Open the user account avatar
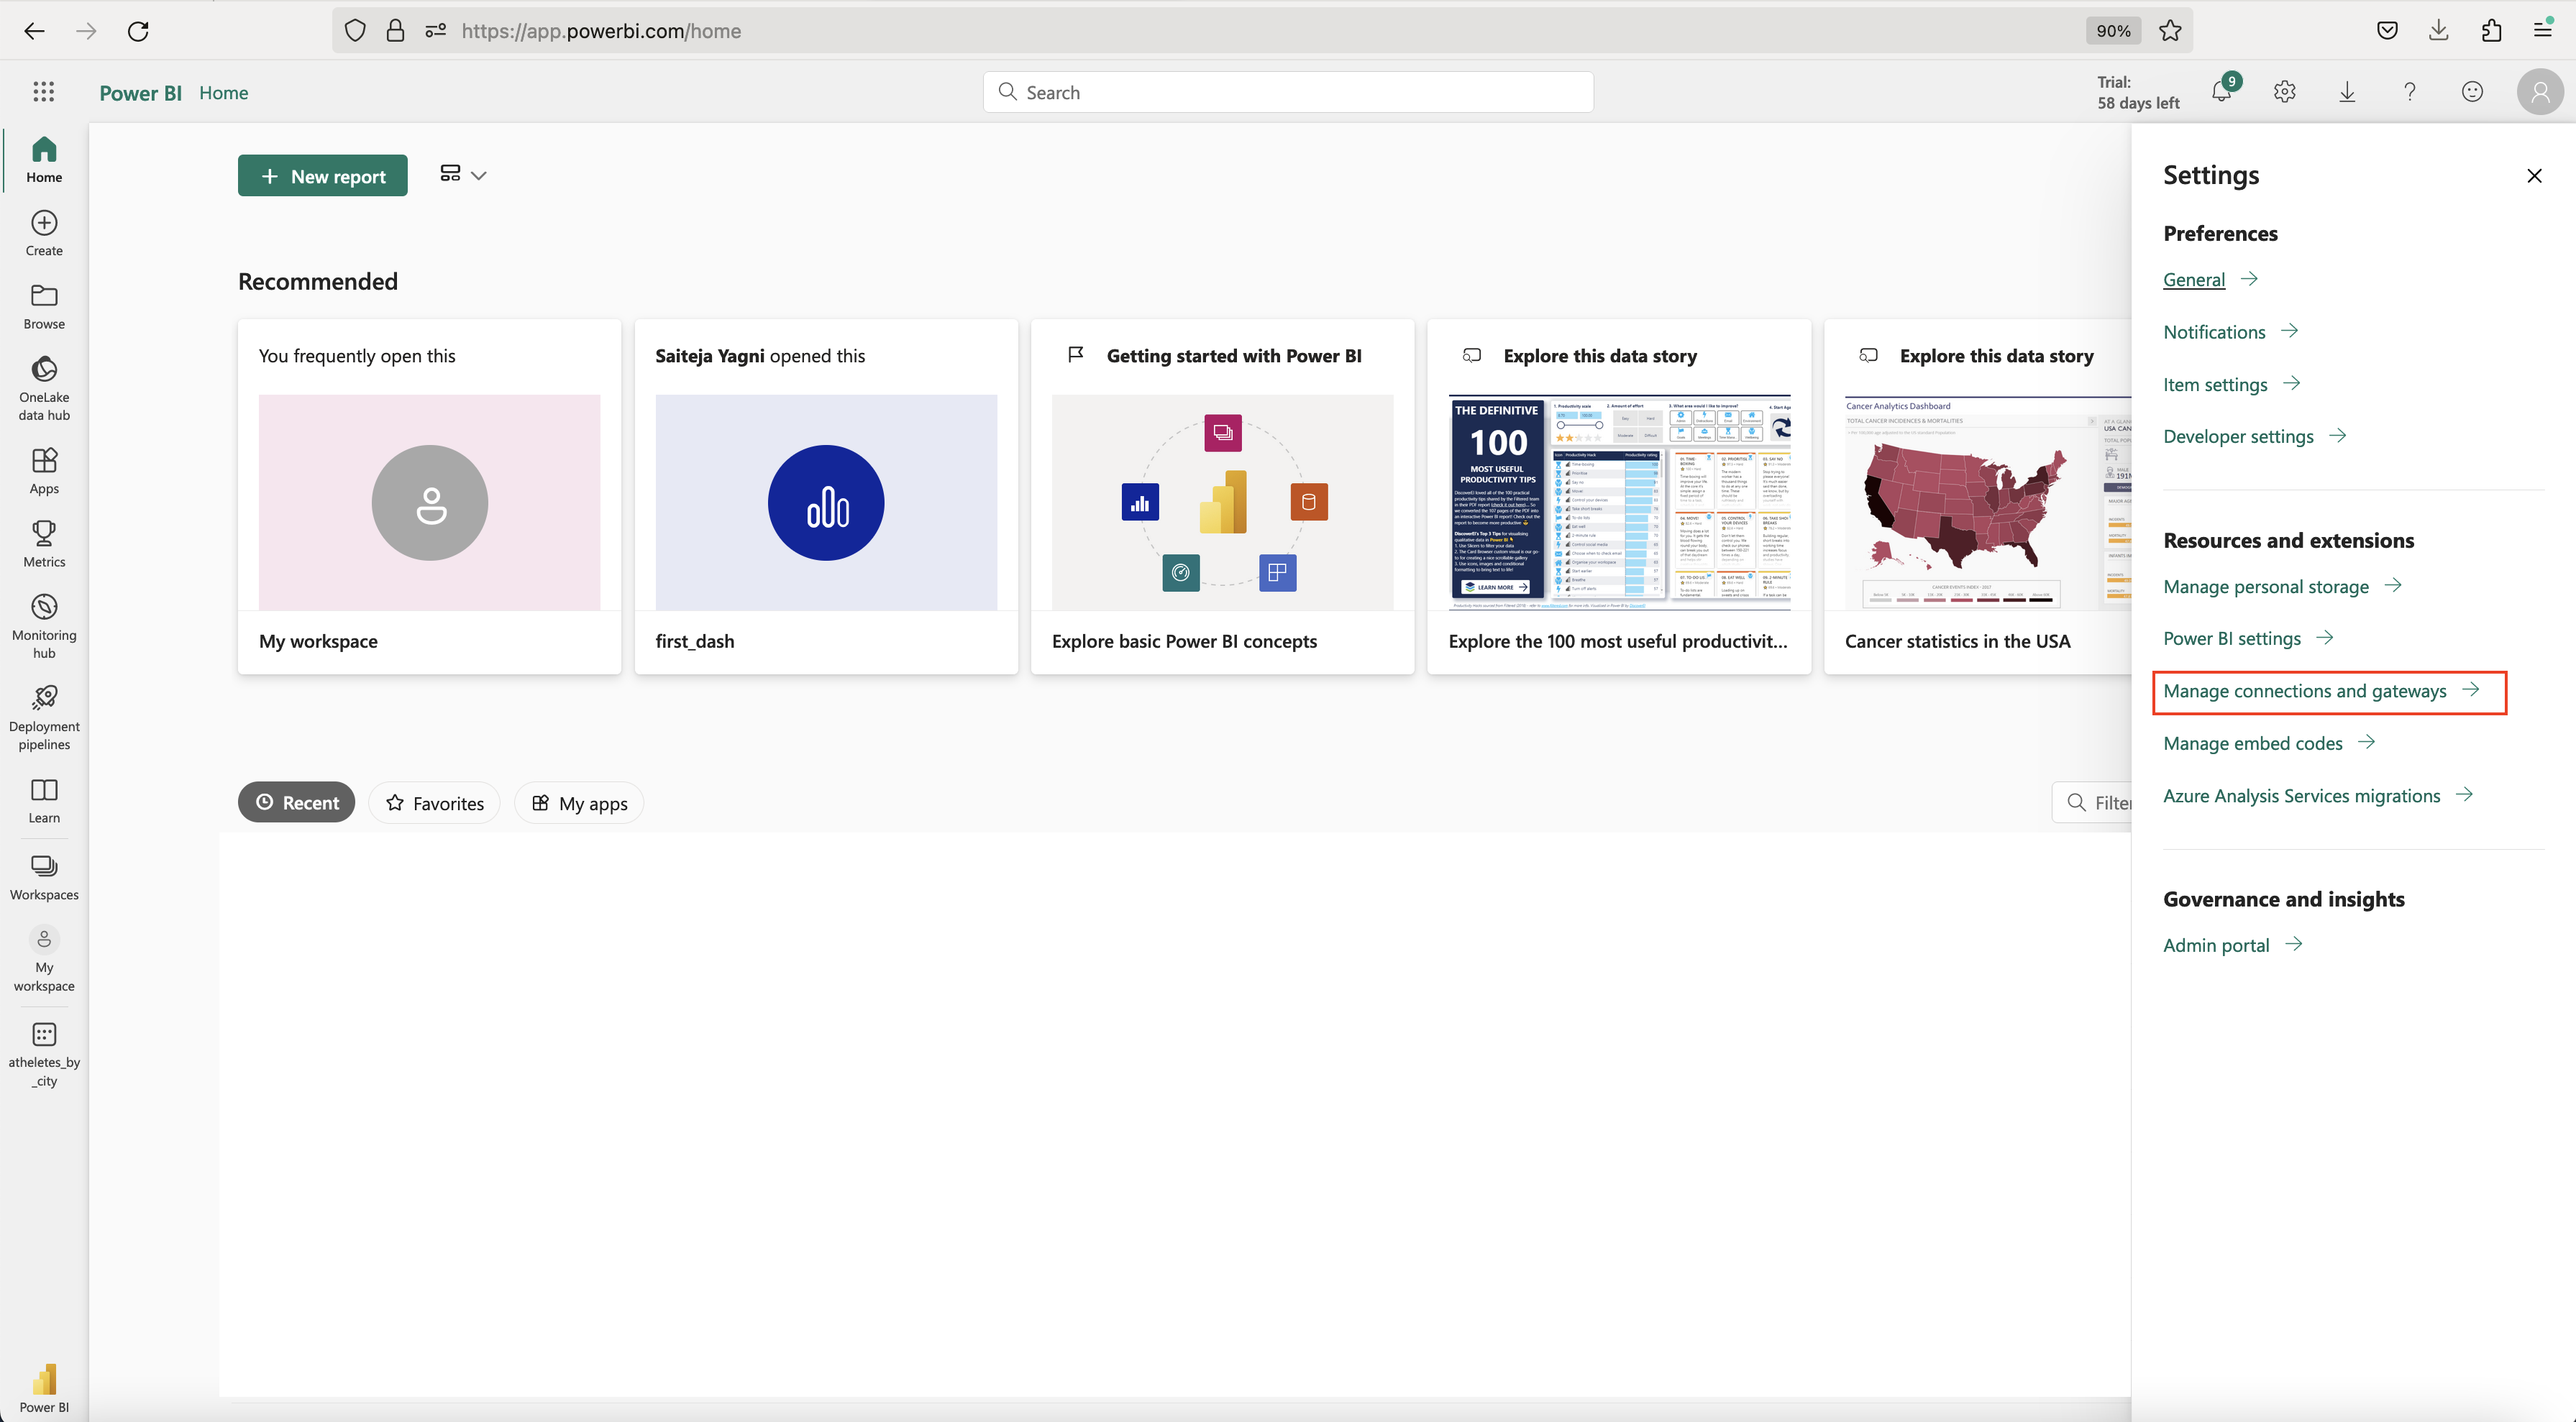Viewport: 2576px width, 1422px height. click(x=2540, y=92)
